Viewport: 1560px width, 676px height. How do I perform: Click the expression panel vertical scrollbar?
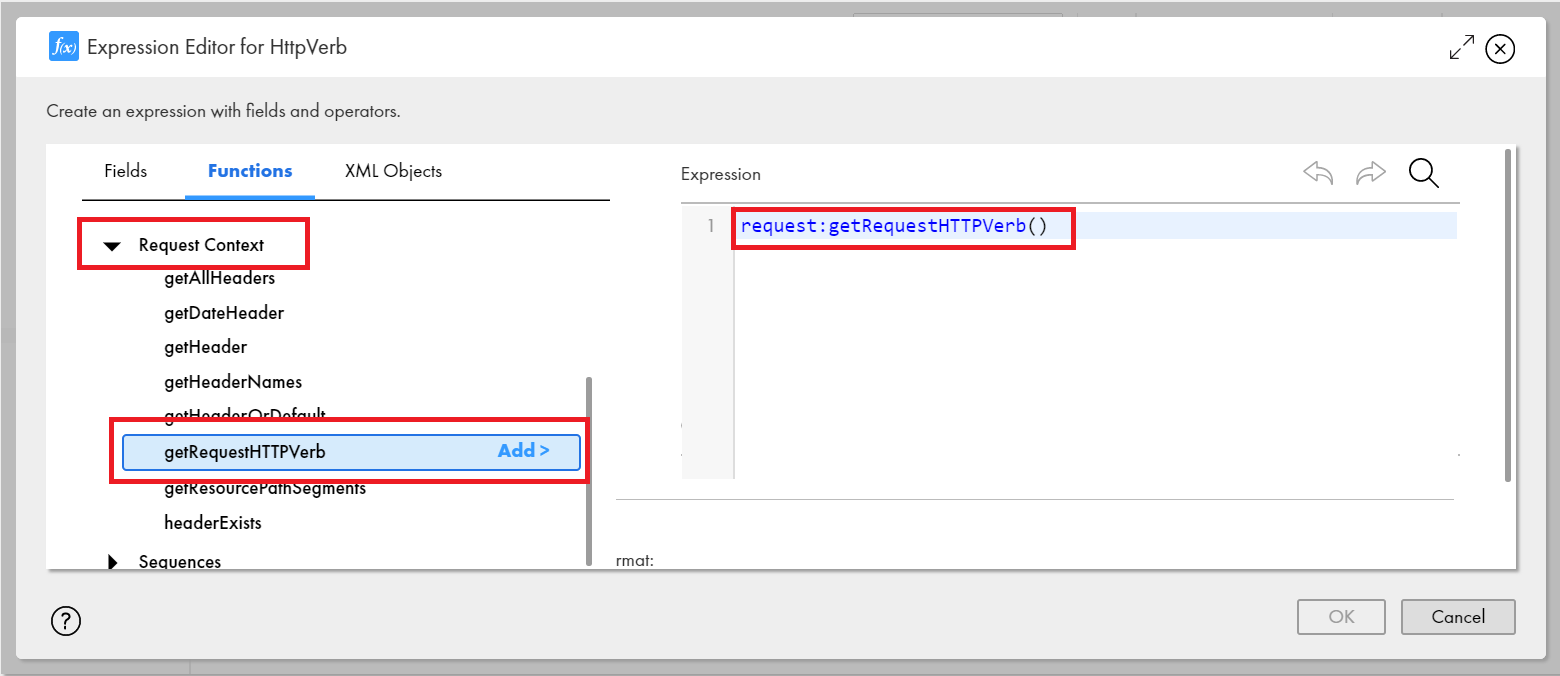coord(1508,315)
